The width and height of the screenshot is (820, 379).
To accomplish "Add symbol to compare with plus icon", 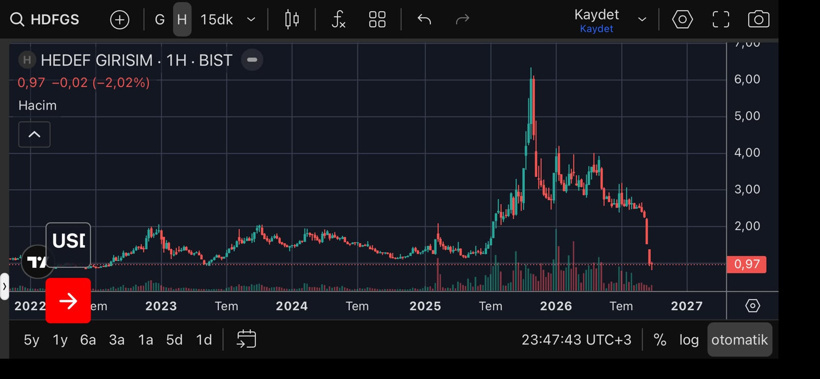I will 119,20.
